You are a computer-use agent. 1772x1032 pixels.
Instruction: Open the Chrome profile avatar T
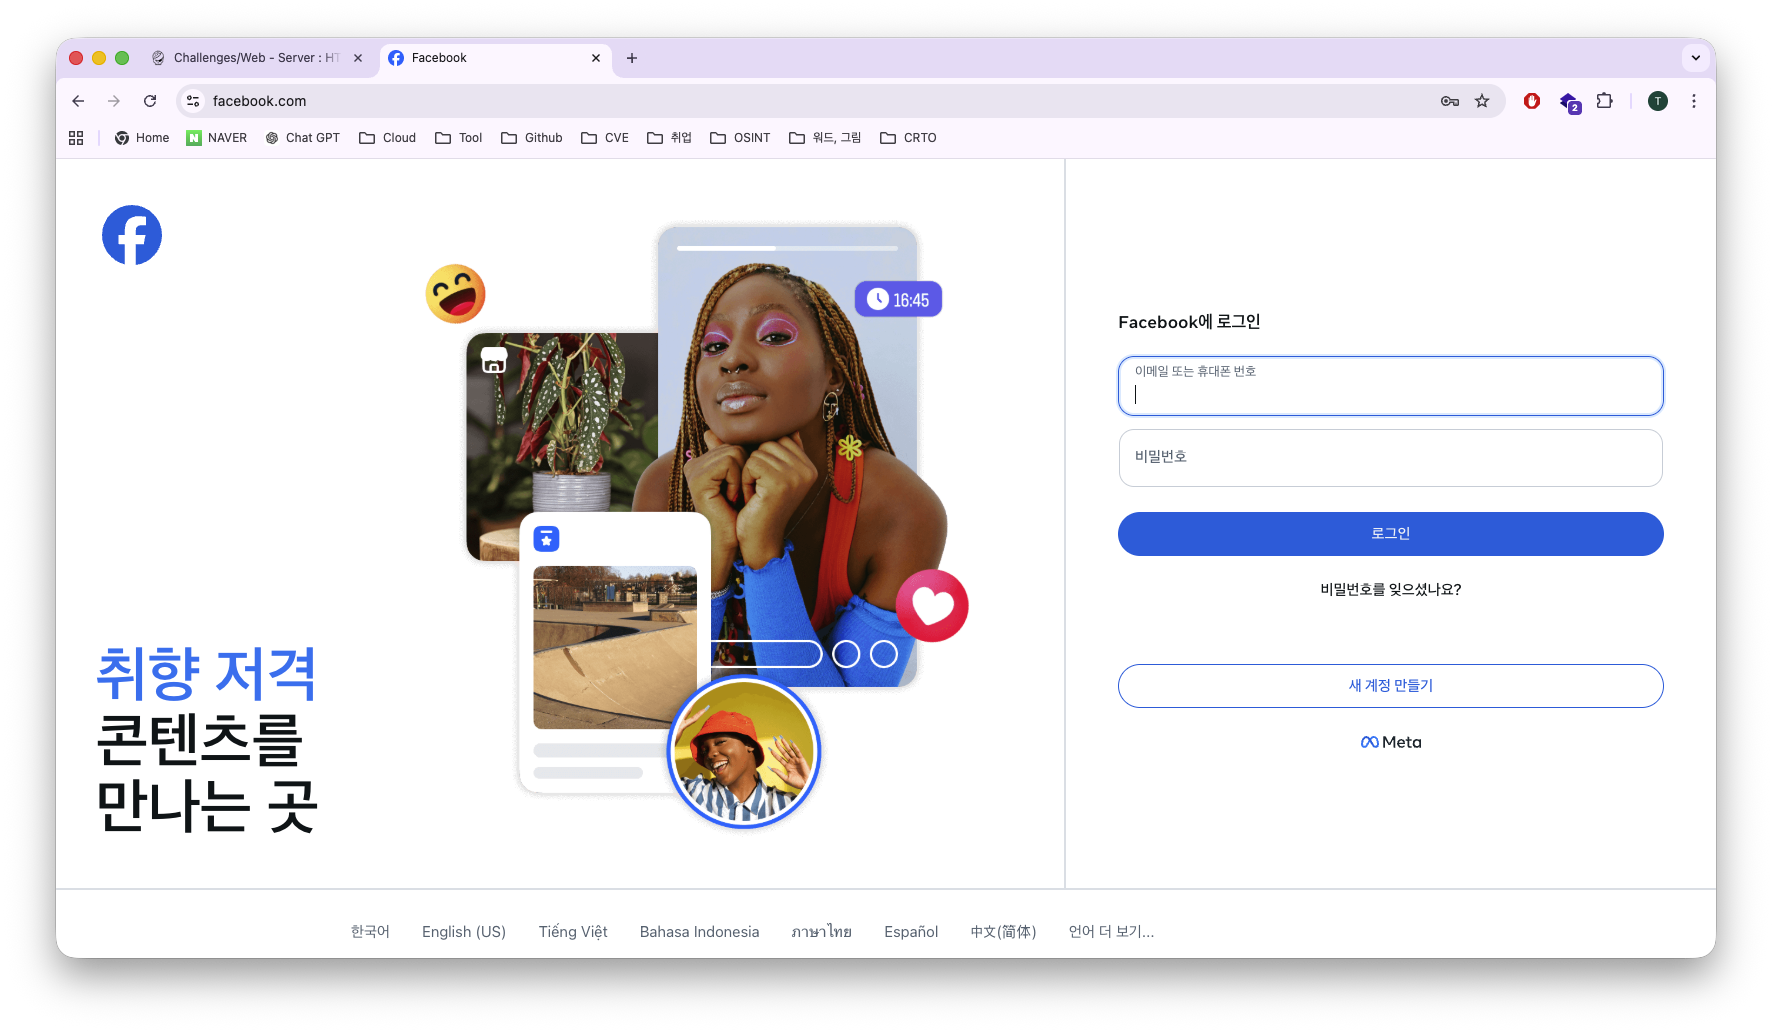coord(1658,101)
